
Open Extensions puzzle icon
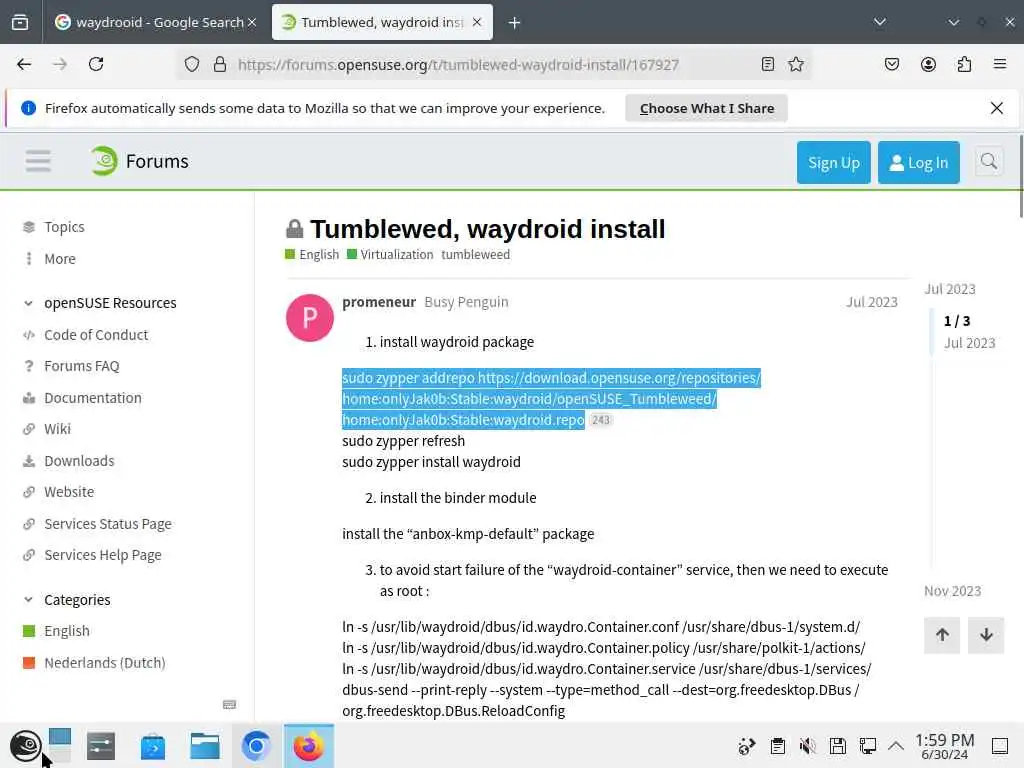coord(964,64)
